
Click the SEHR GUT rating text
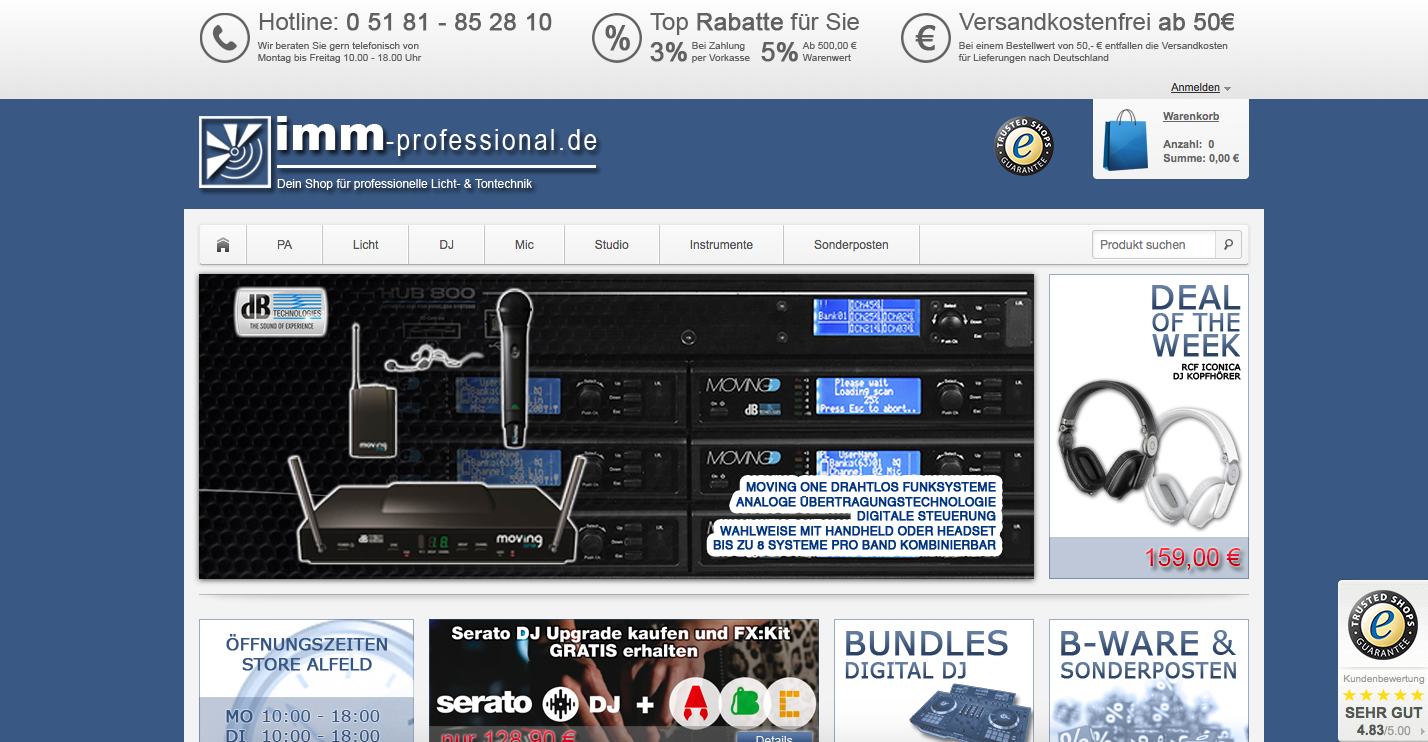pos(1383,713)
